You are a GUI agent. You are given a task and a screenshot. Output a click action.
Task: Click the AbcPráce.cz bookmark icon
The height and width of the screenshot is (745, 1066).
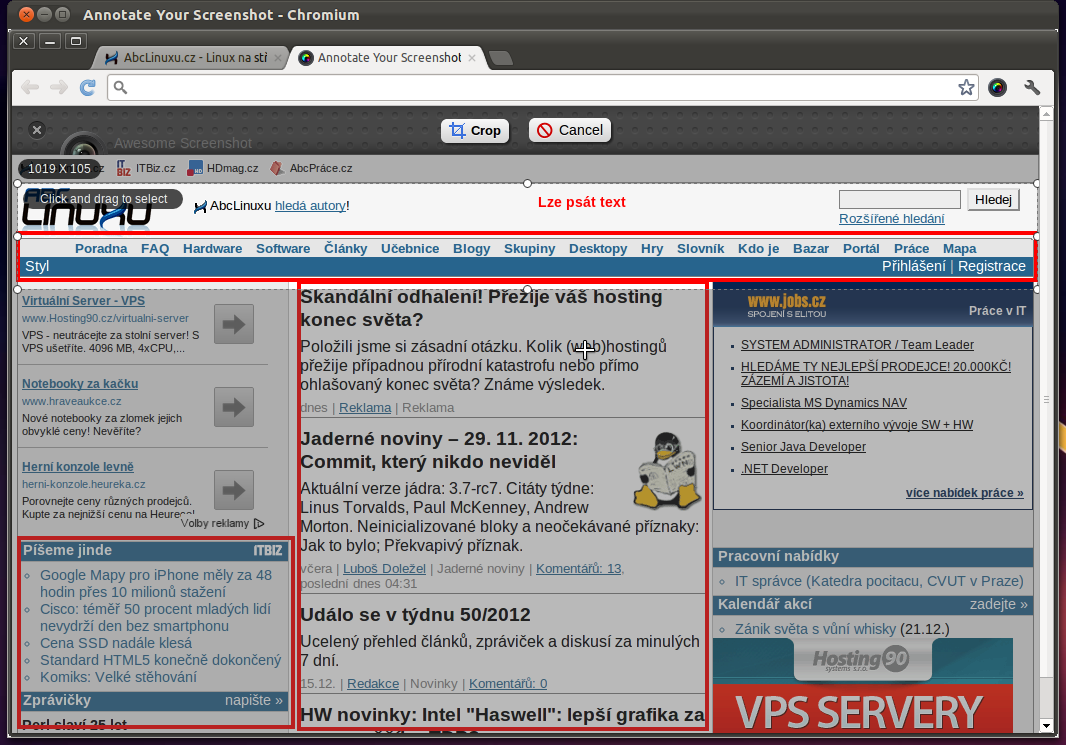[x=277, y=168]
